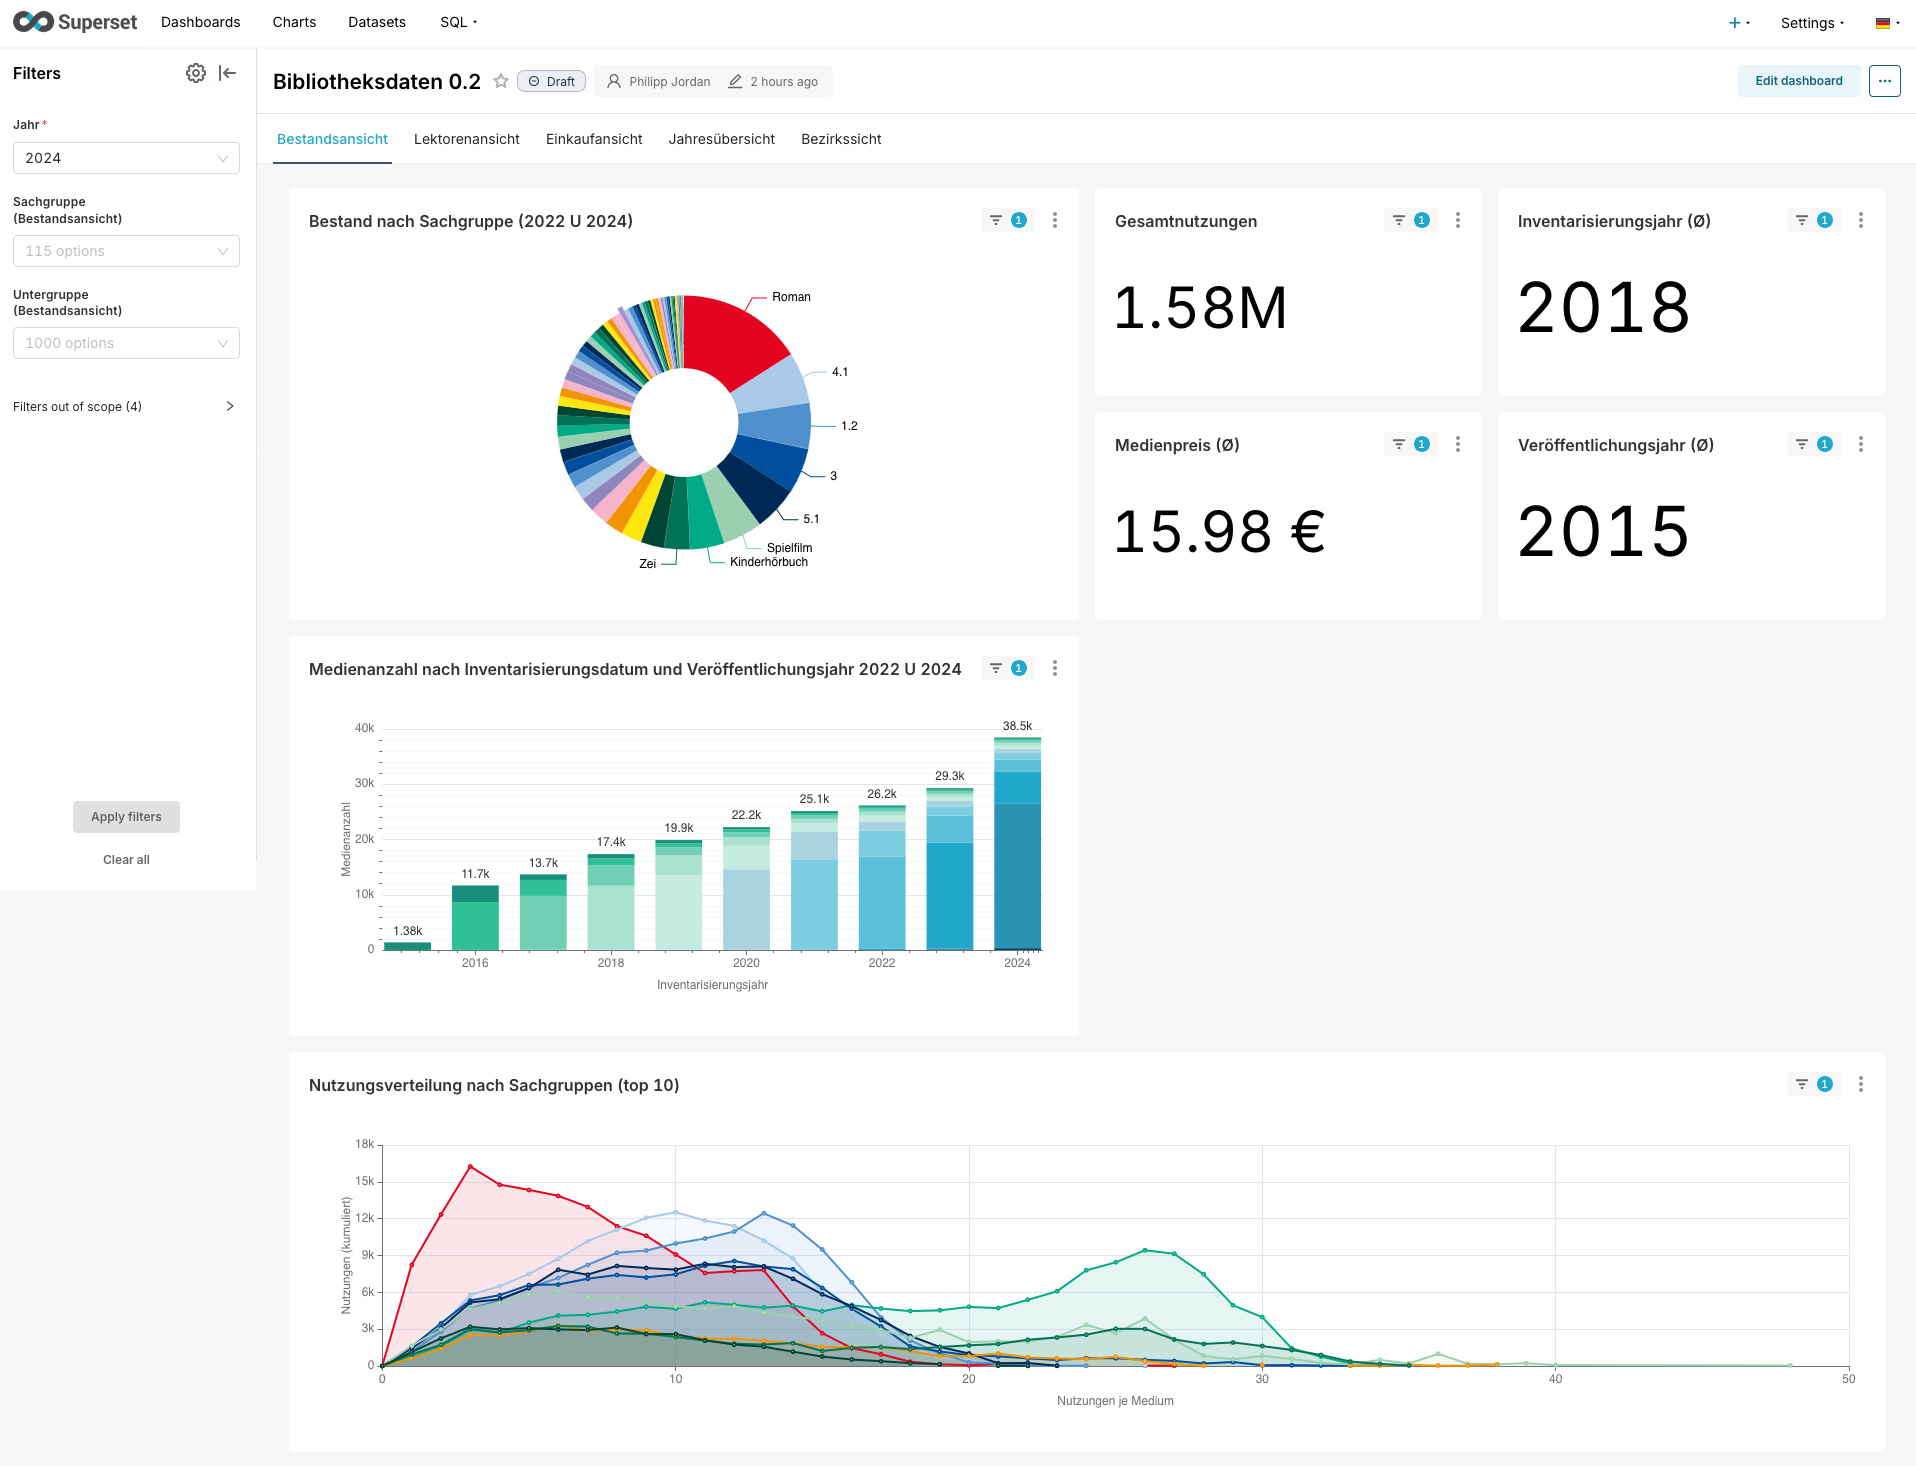Open the three-dot menu on Nutzungsverteilung chart

[x=1861, y=1083]
